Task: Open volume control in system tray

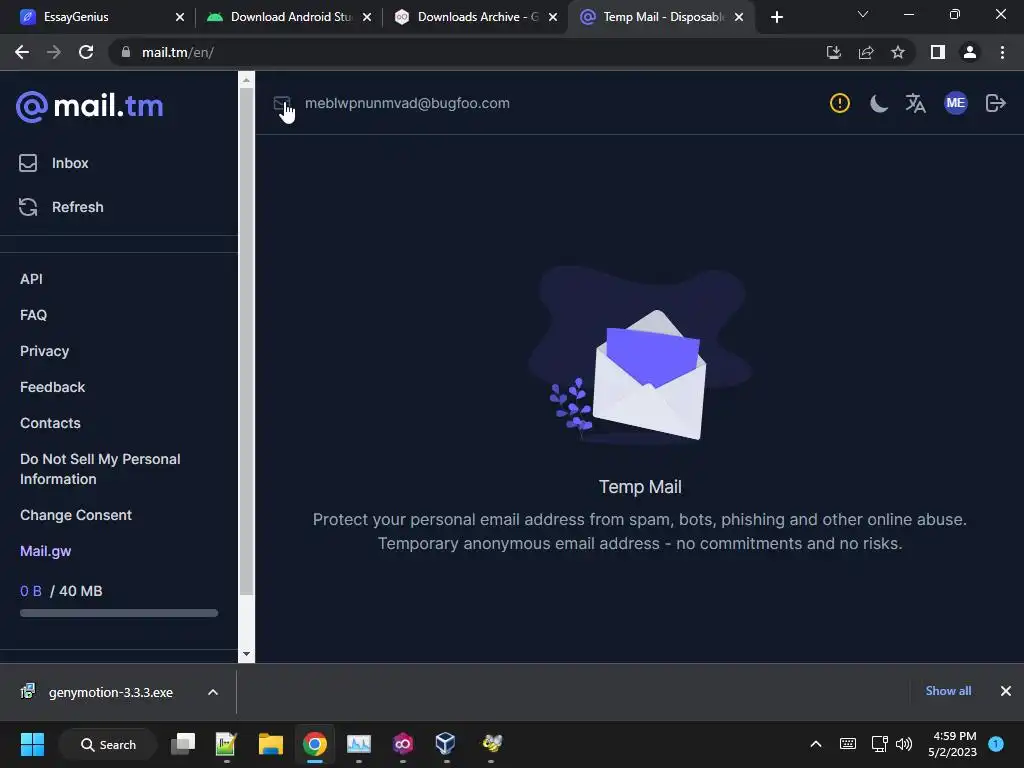Action: pos(904,744)
